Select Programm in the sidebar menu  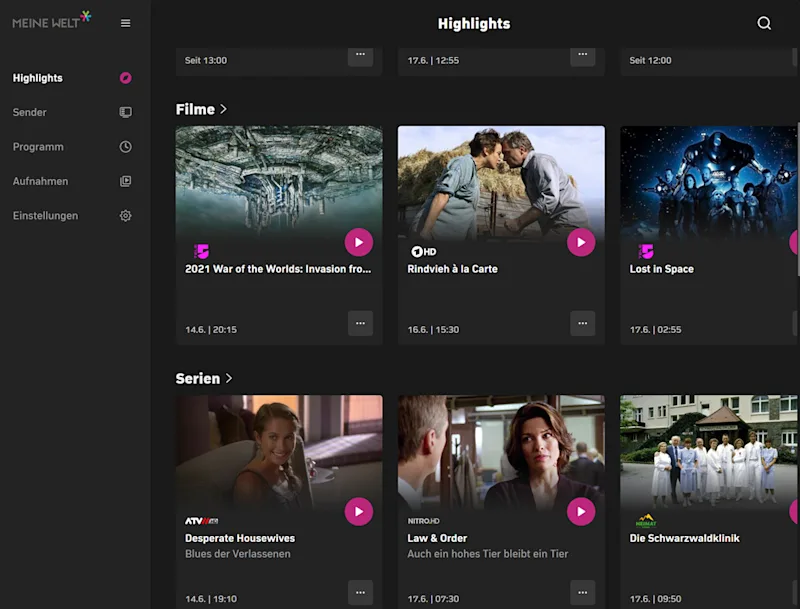pyautogui.click(x=38, y=147)
